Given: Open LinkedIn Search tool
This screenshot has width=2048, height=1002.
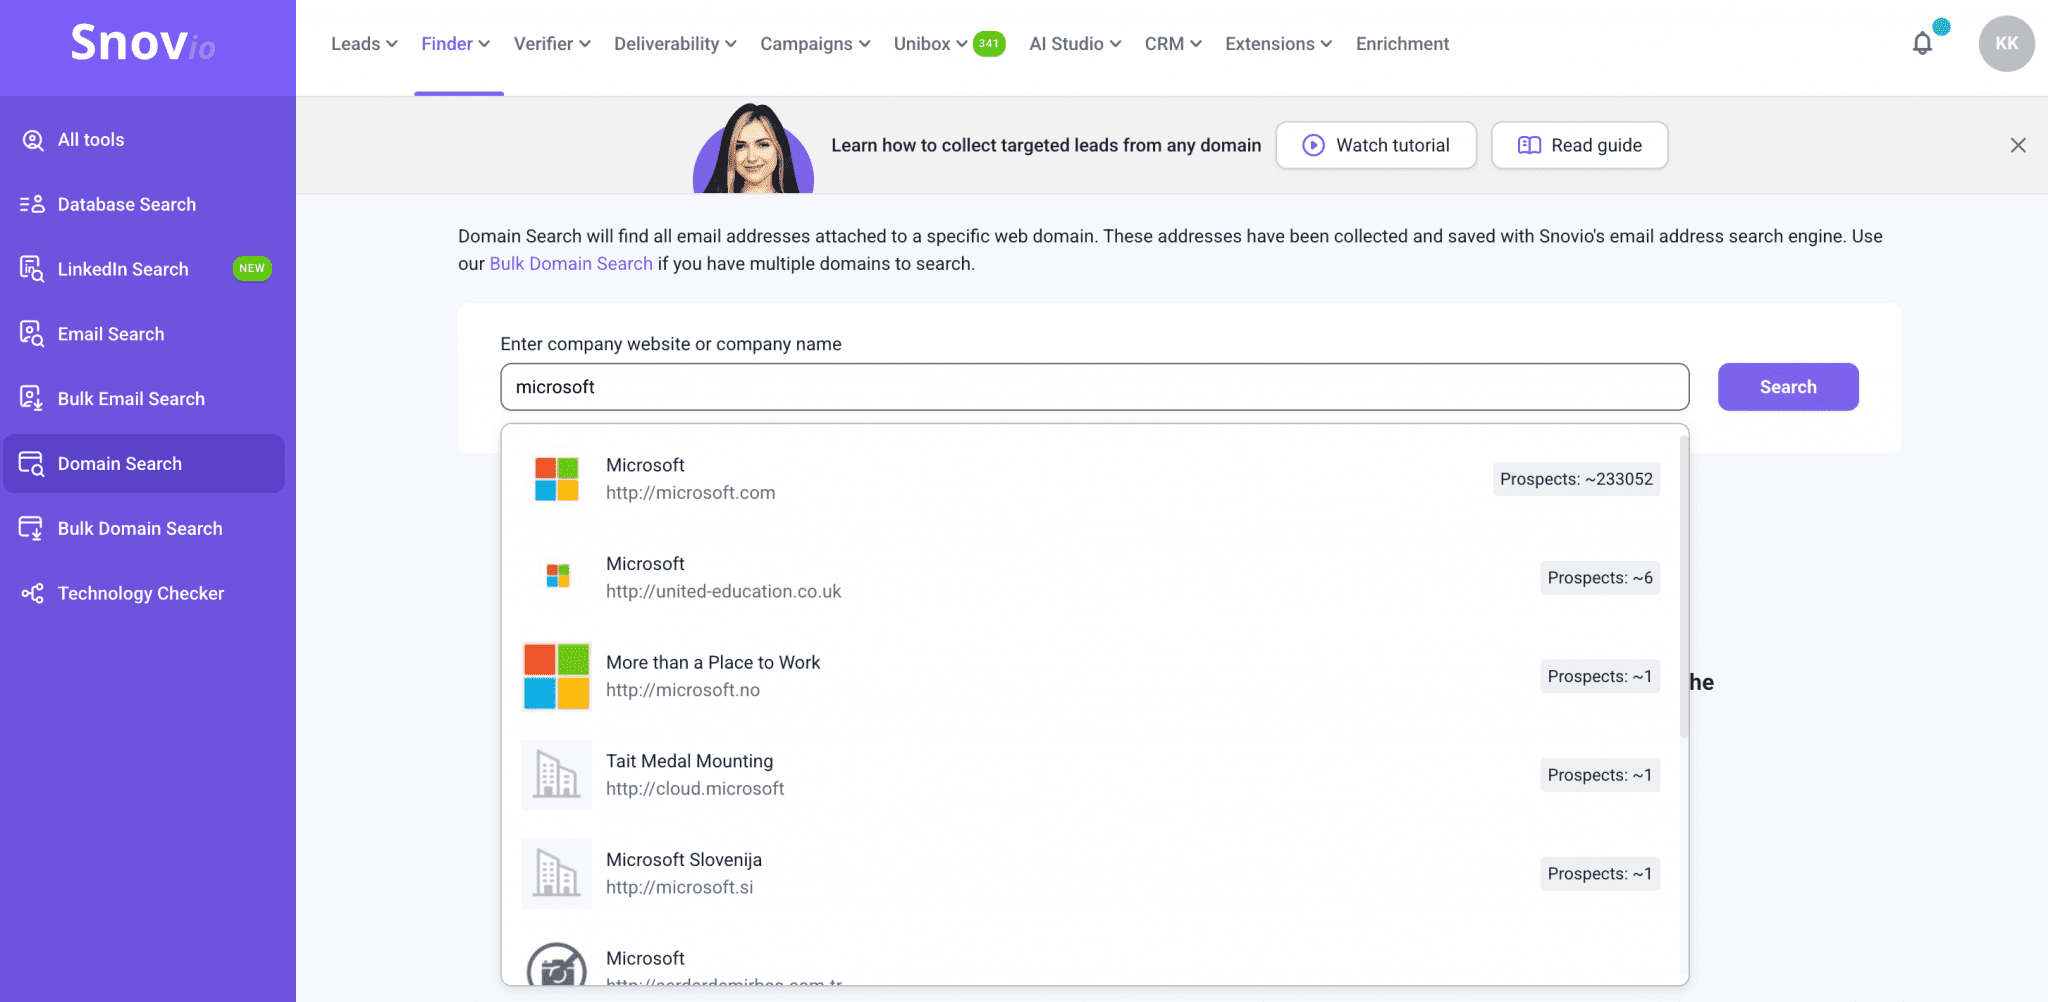Looking at the screenshot, I should (x=122, y=270).
